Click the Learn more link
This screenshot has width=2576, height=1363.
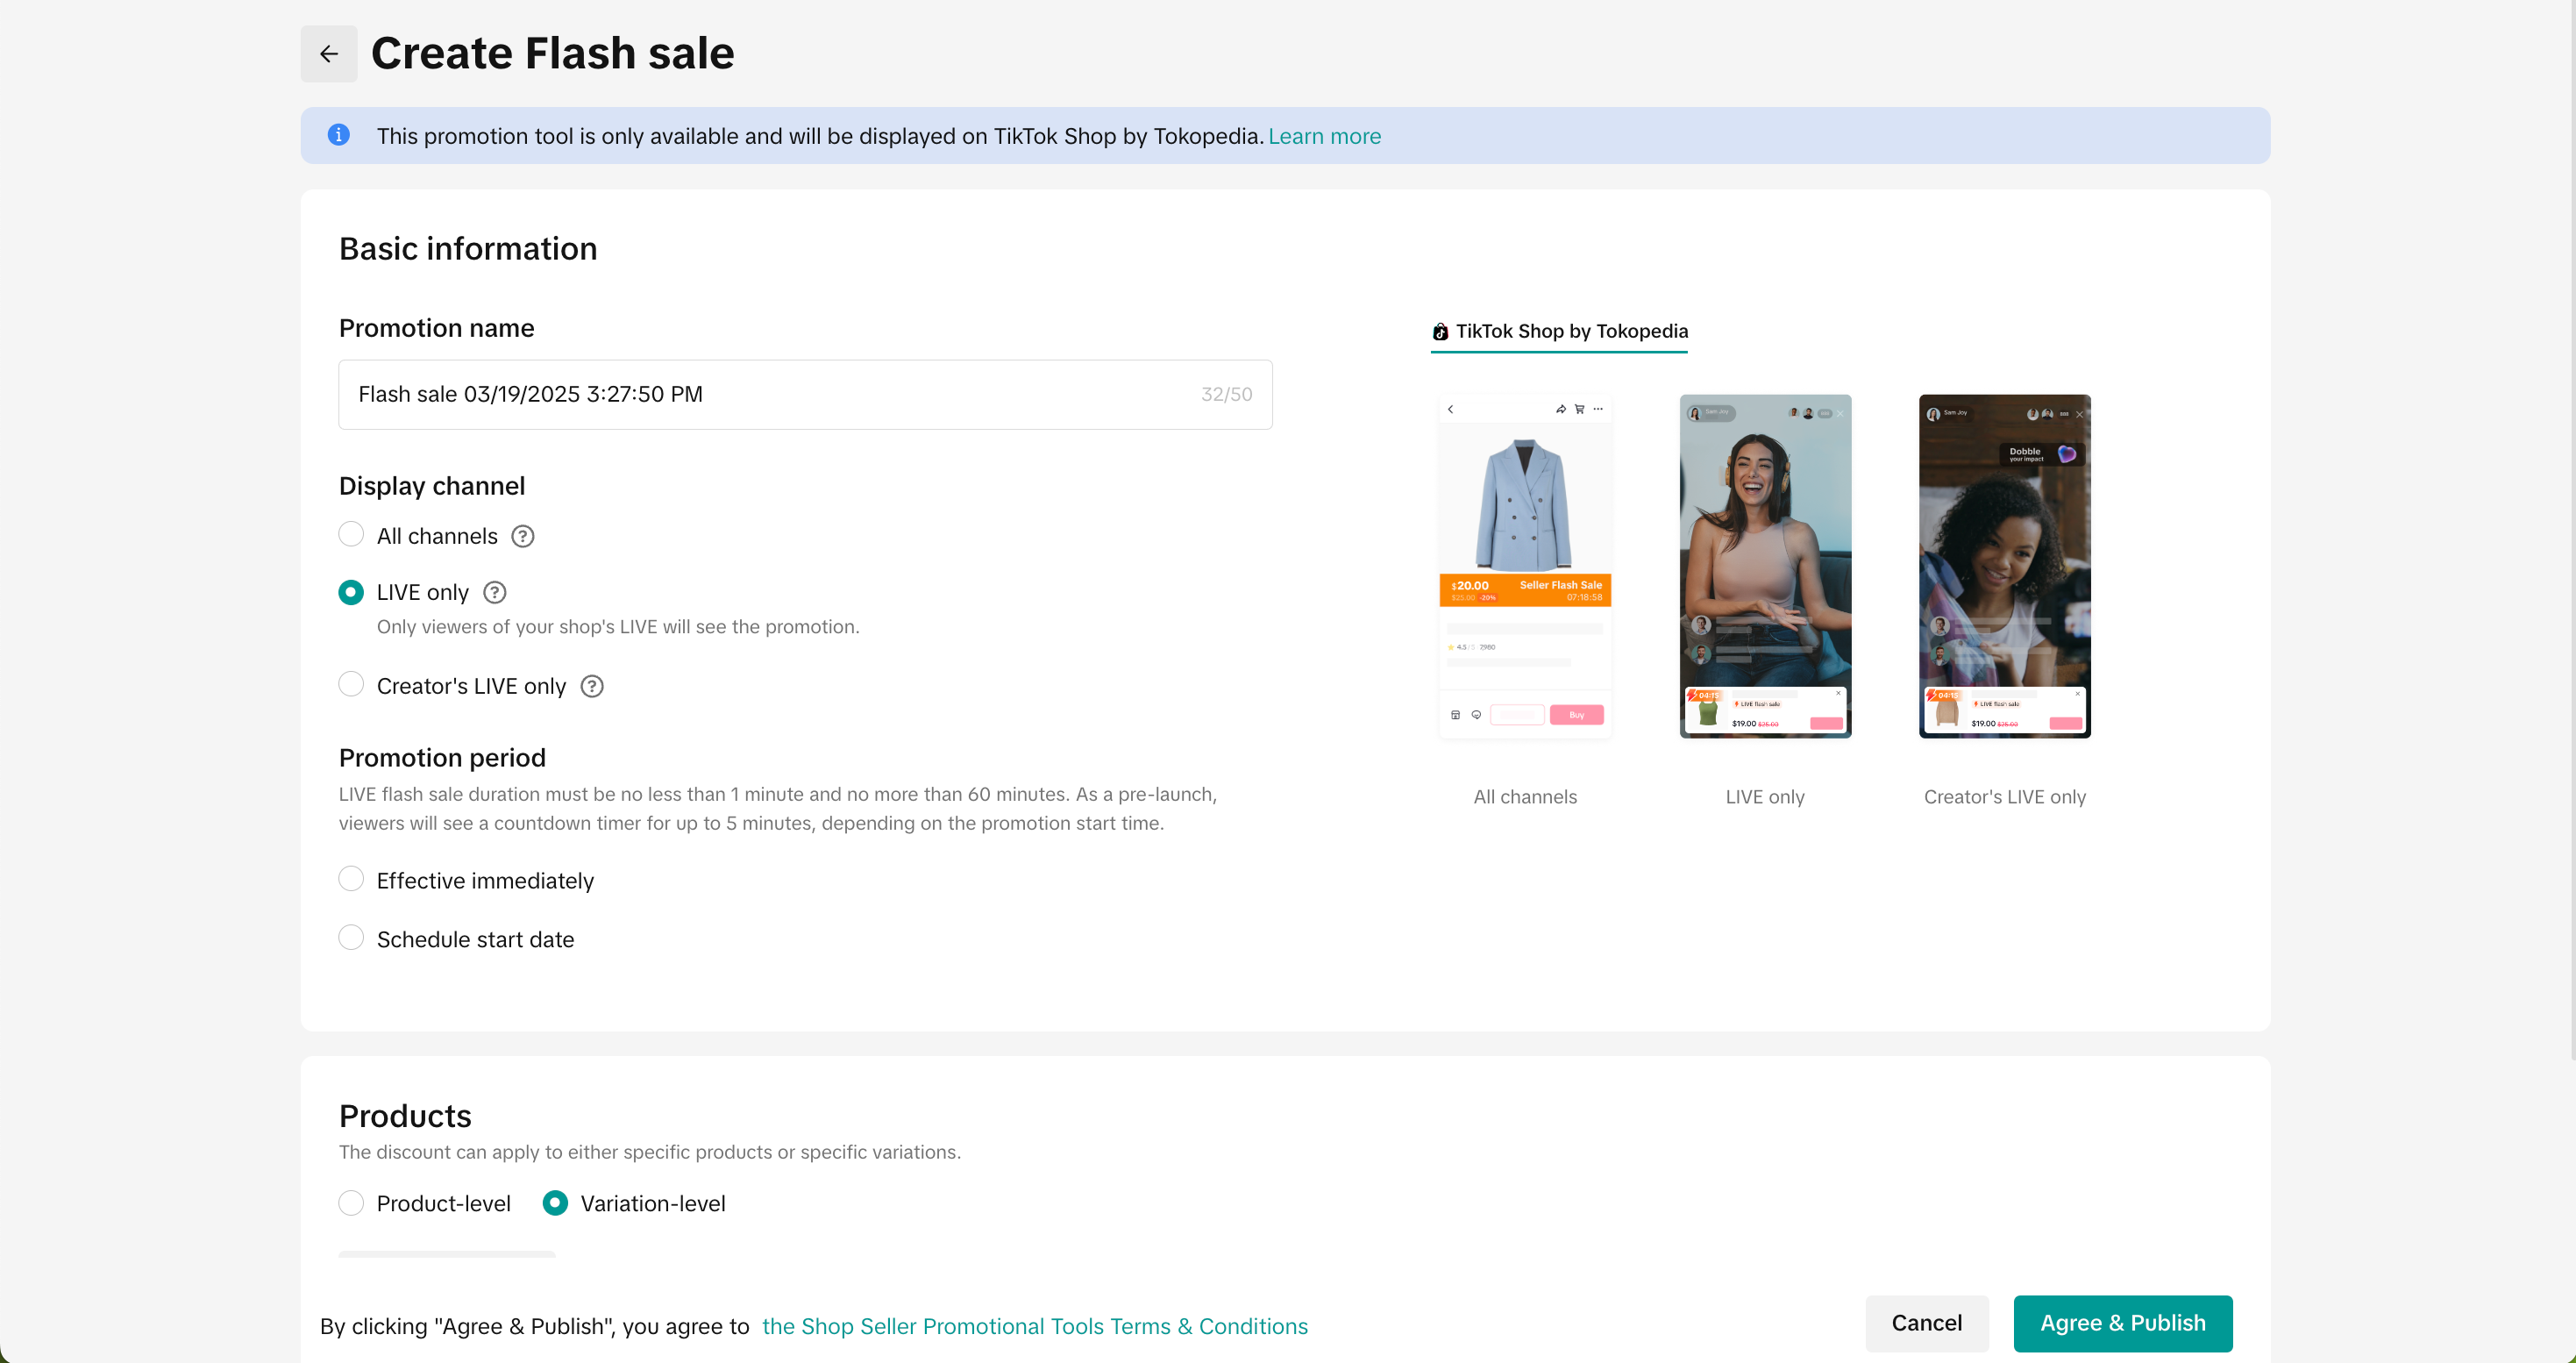point(1324,136)
